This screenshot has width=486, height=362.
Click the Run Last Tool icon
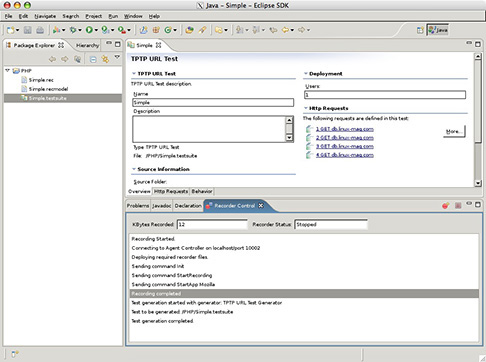(105, 30)
